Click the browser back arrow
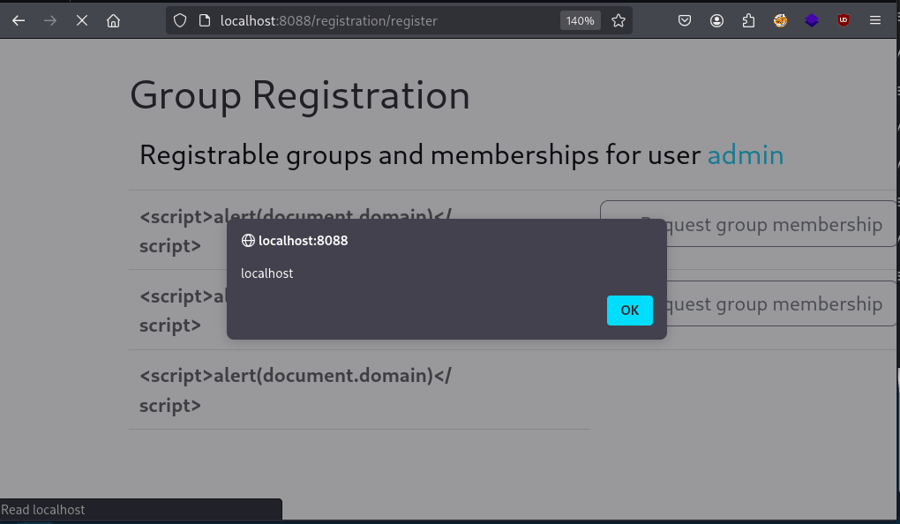 pyautogui.click(x=19, y=20)
